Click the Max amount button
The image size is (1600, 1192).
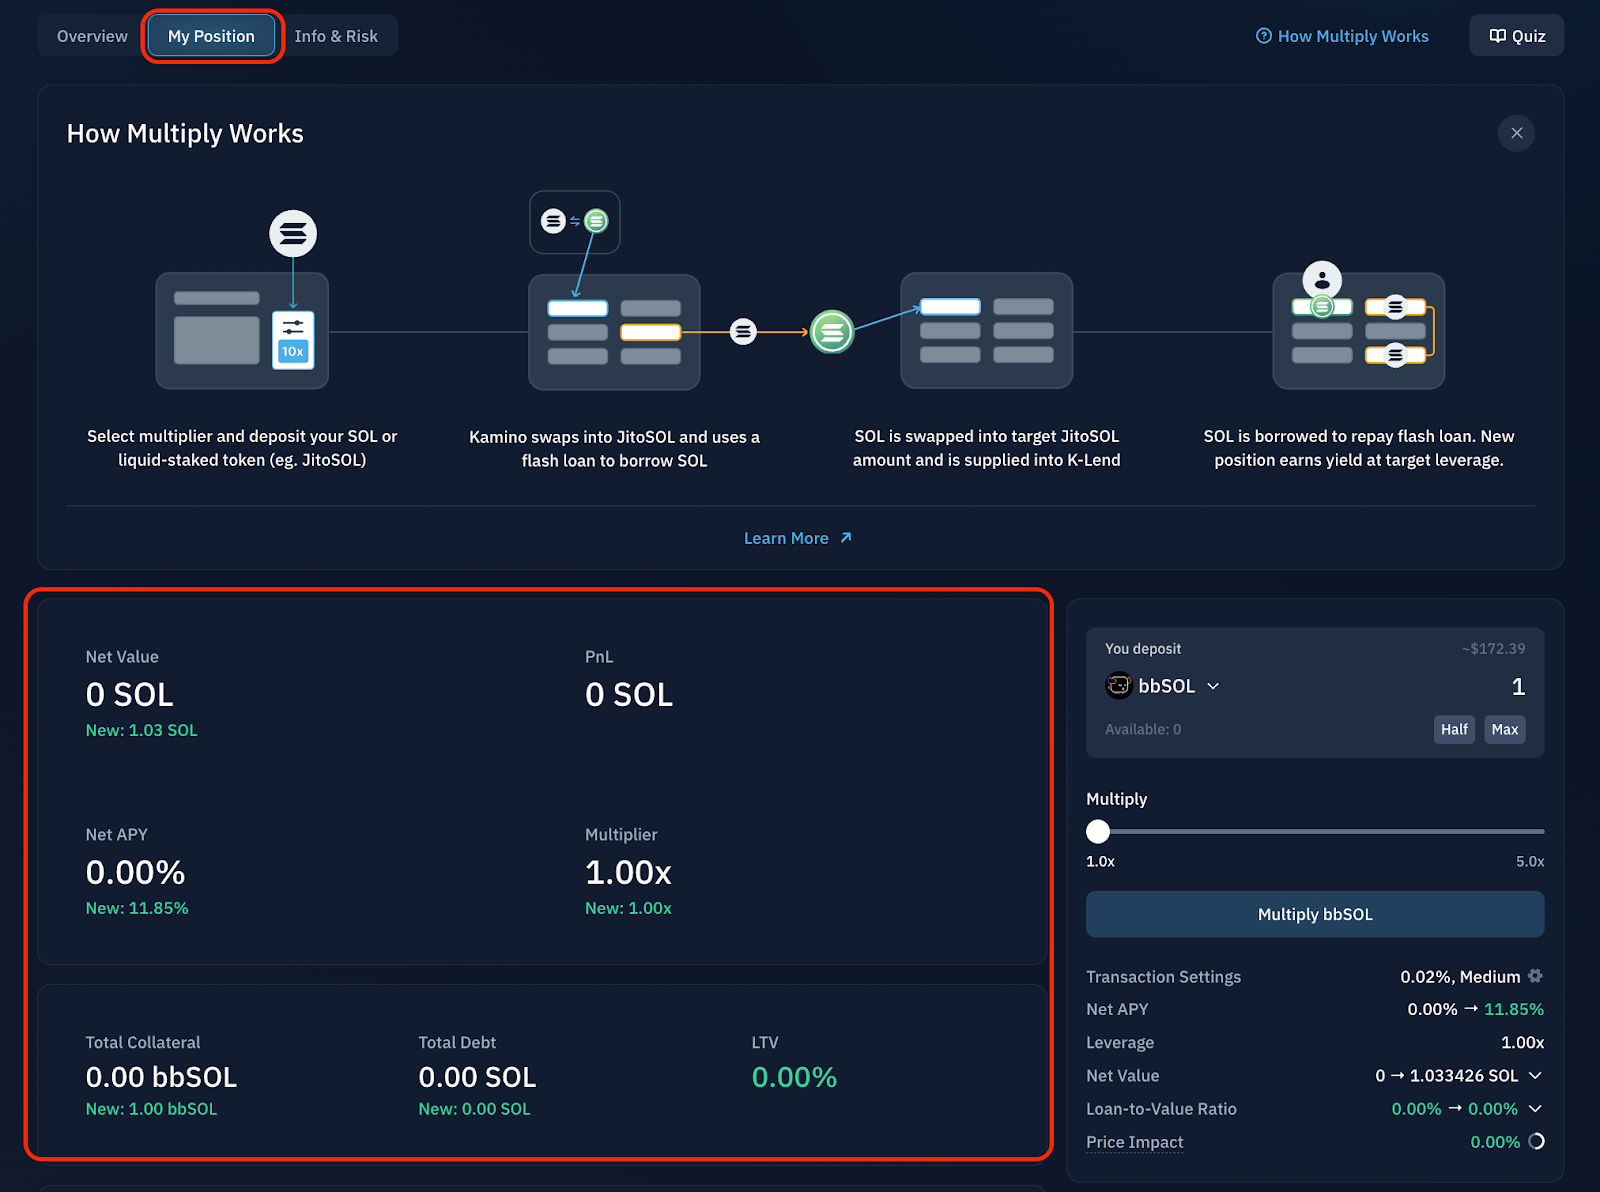[x=1504, y=729]
